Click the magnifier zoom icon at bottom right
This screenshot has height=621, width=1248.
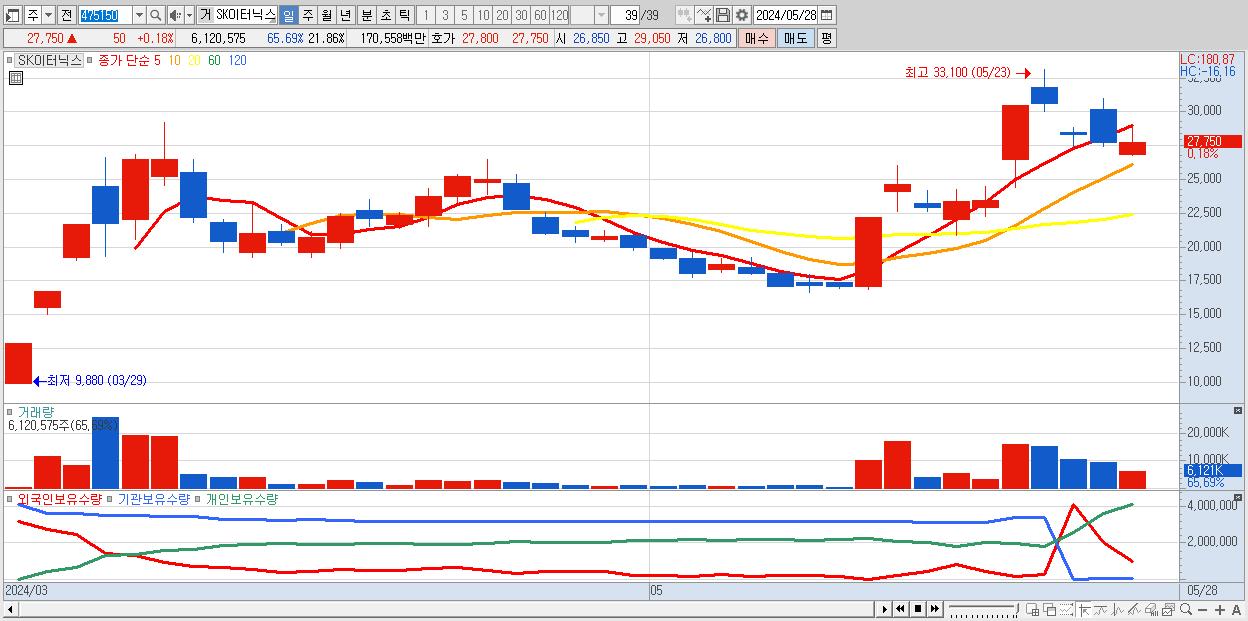tap(1185, 609)
